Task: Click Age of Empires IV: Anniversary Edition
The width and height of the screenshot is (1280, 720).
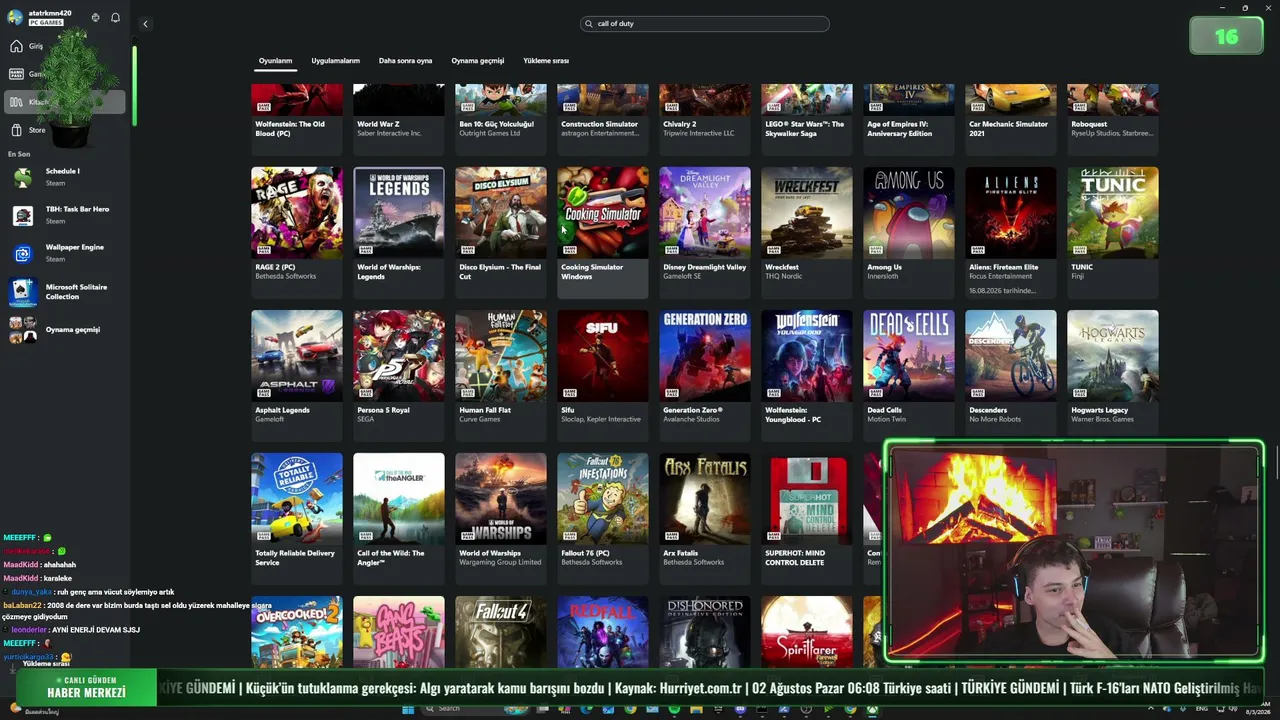Action: pyautogui.click(x=901, y=129)
